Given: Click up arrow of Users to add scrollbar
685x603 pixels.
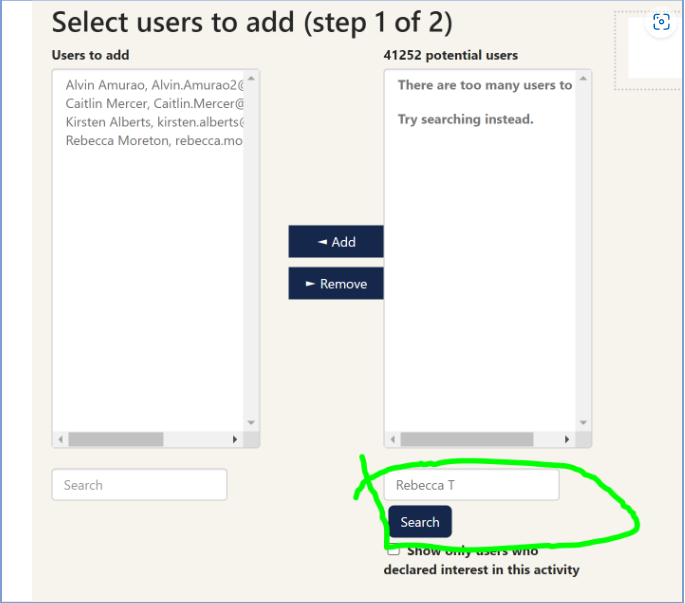Looking at the screenshot, I should click(x=251, y=78).
